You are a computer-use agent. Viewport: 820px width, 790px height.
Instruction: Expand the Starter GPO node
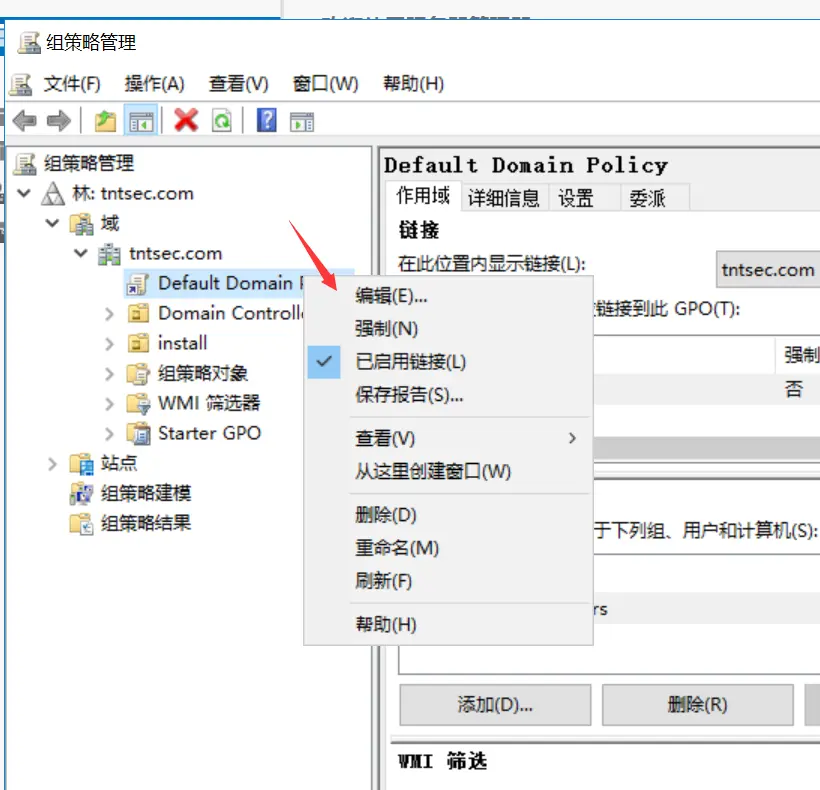click(109, 433)
